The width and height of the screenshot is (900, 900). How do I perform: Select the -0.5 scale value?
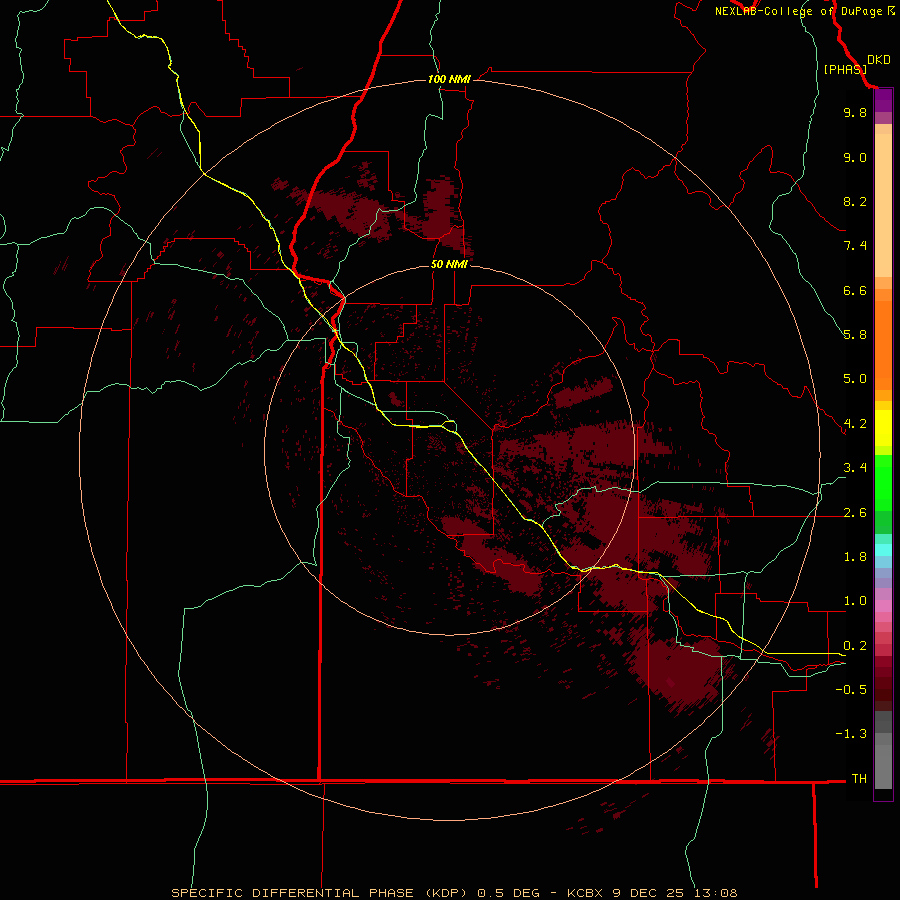[851, 690]
